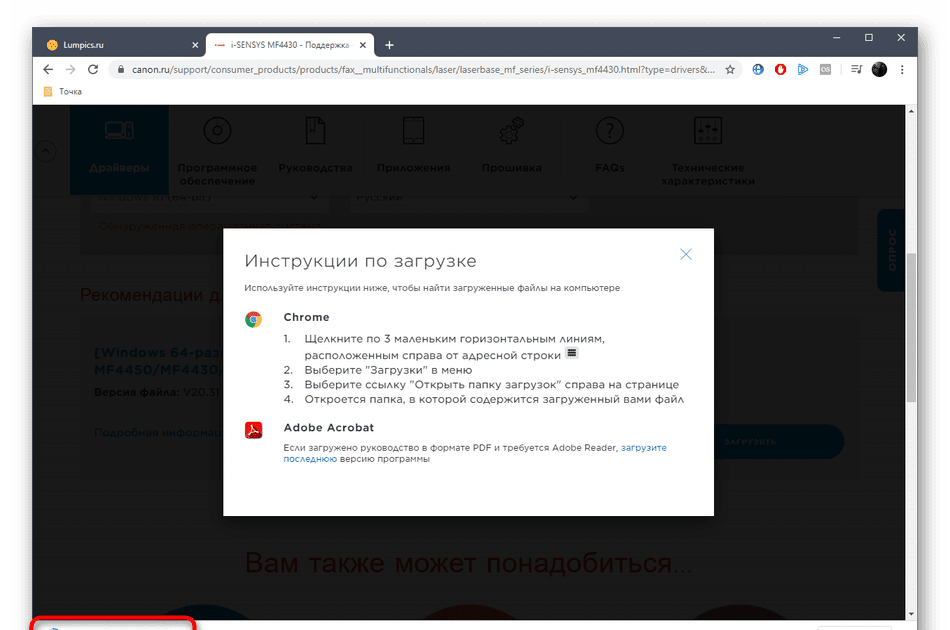Click the address bar URL
This screenshot has width=950, height=630.
[x=423, y=70]
